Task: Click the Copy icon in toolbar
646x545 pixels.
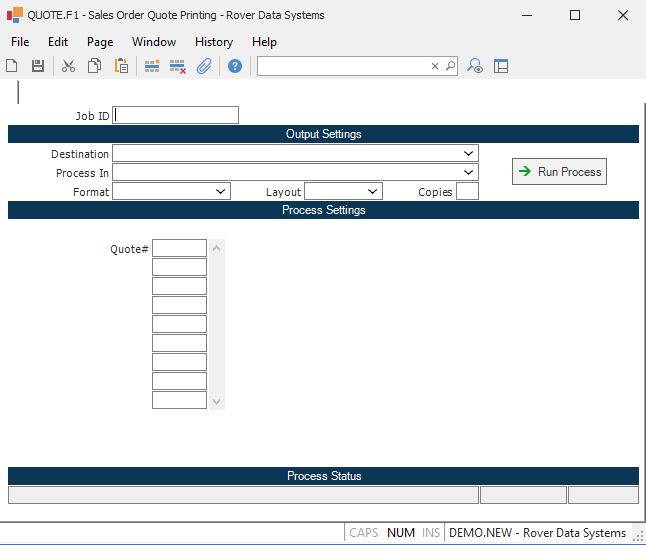Action: pyautogui.click(x=95, y=66)
